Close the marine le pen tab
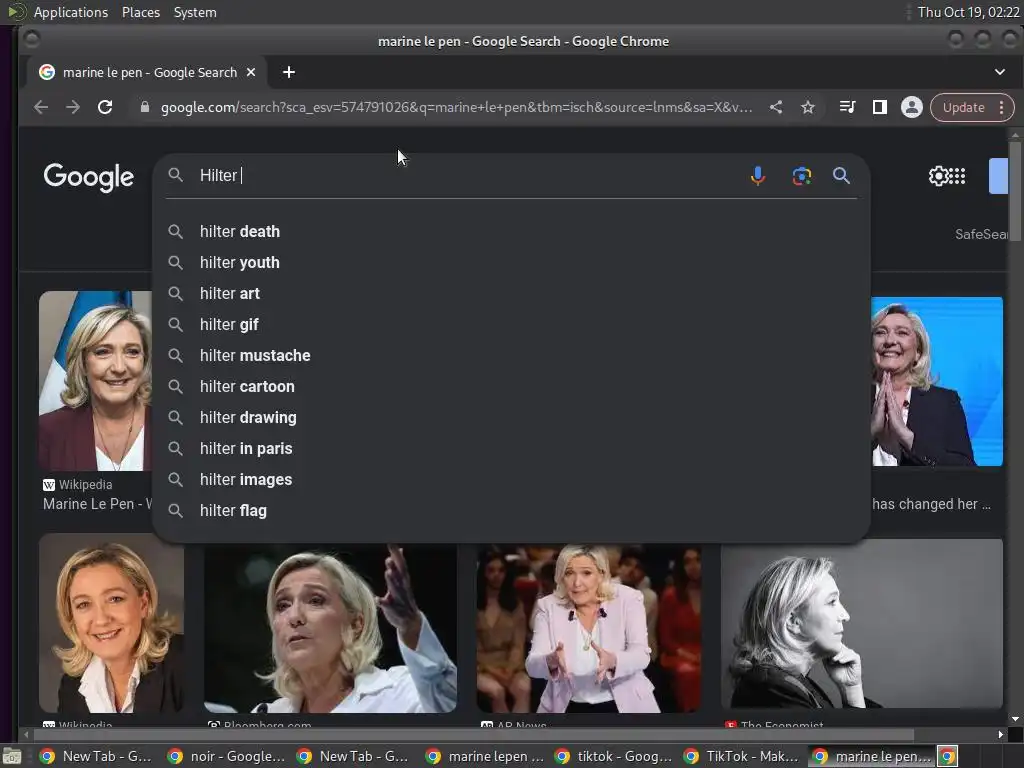The width and height of the screenshot is (1024, 768). point(251,72)
